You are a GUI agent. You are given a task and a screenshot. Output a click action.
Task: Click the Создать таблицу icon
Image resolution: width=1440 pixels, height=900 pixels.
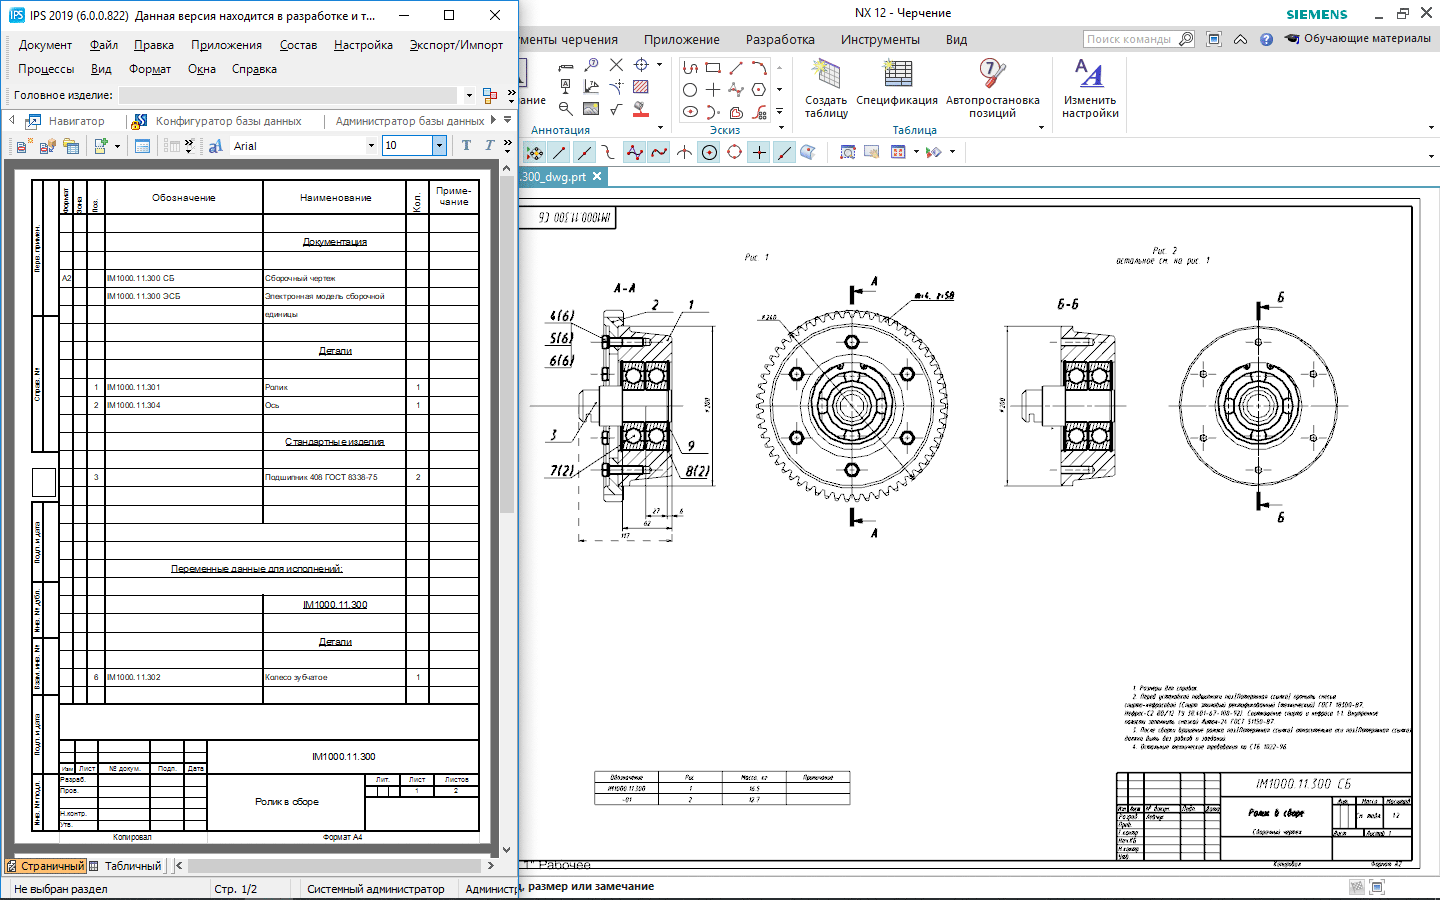tap(826, 75)
